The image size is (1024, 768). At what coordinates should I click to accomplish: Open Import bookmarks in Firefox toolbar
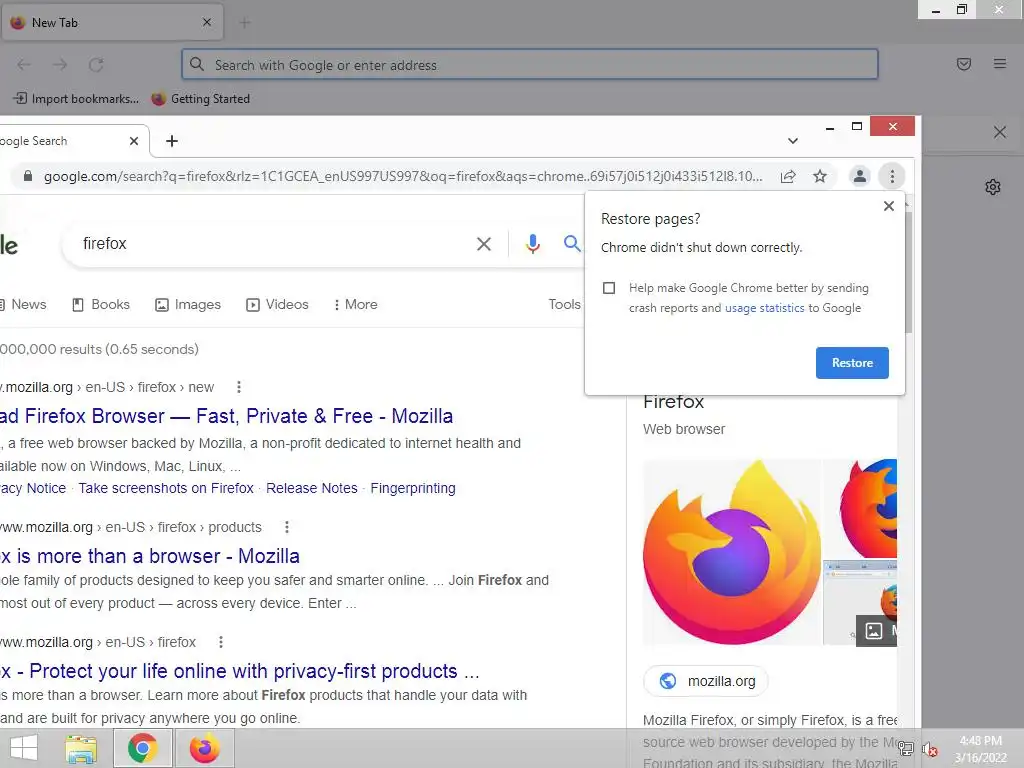(x=76, y=99)
